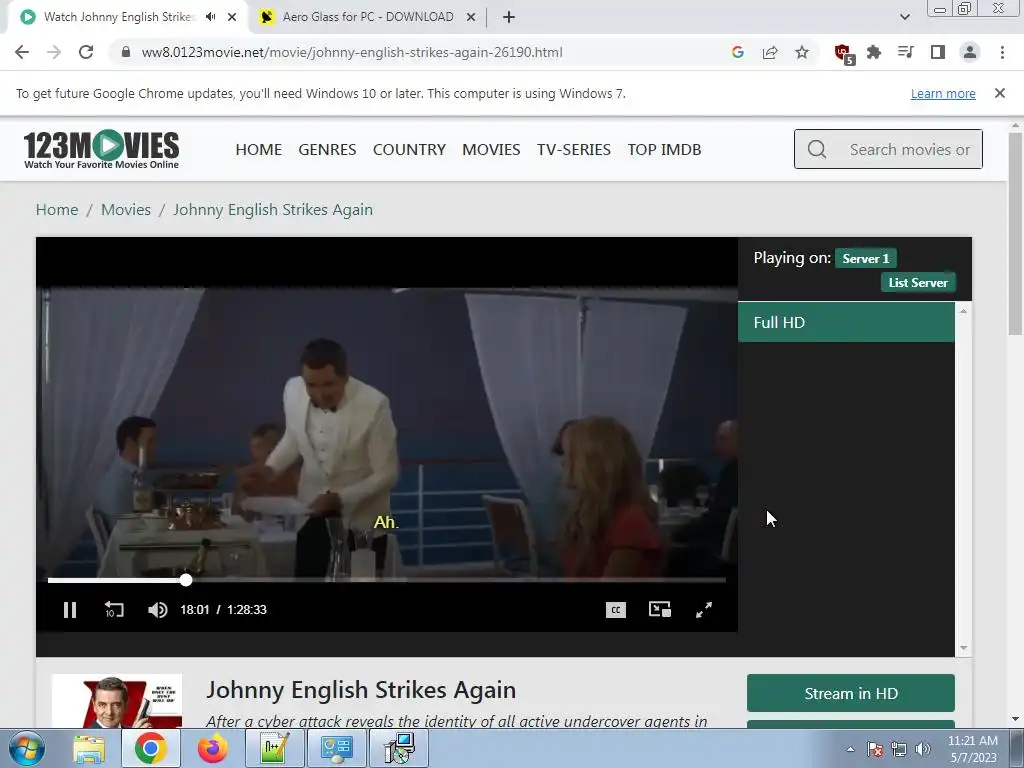
Task: Click the search magnifier icon
Action: (x=816, y=150)
